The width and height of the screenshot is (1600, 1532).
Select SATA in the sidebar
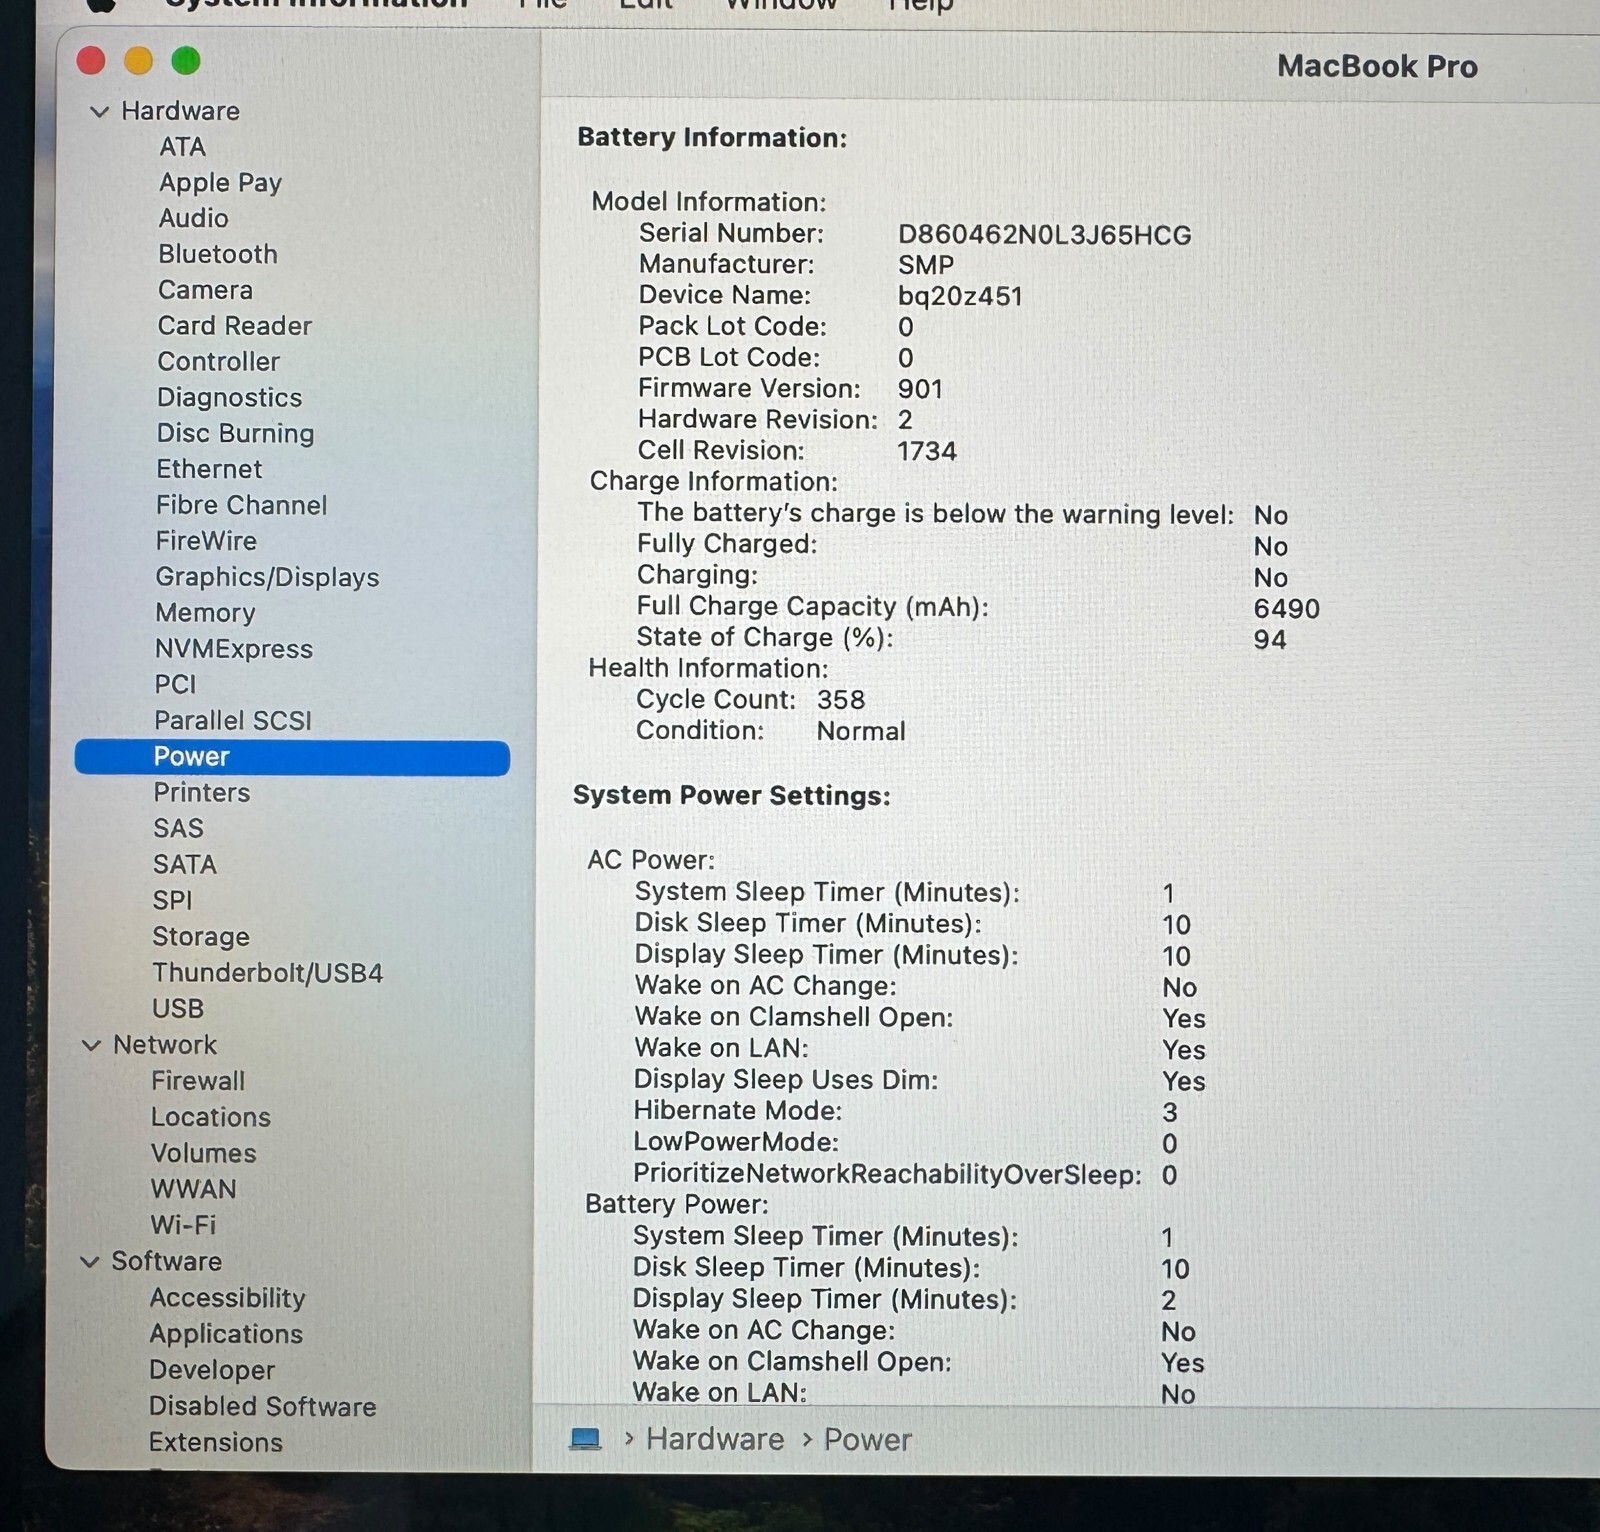click(x=185, y=865)
